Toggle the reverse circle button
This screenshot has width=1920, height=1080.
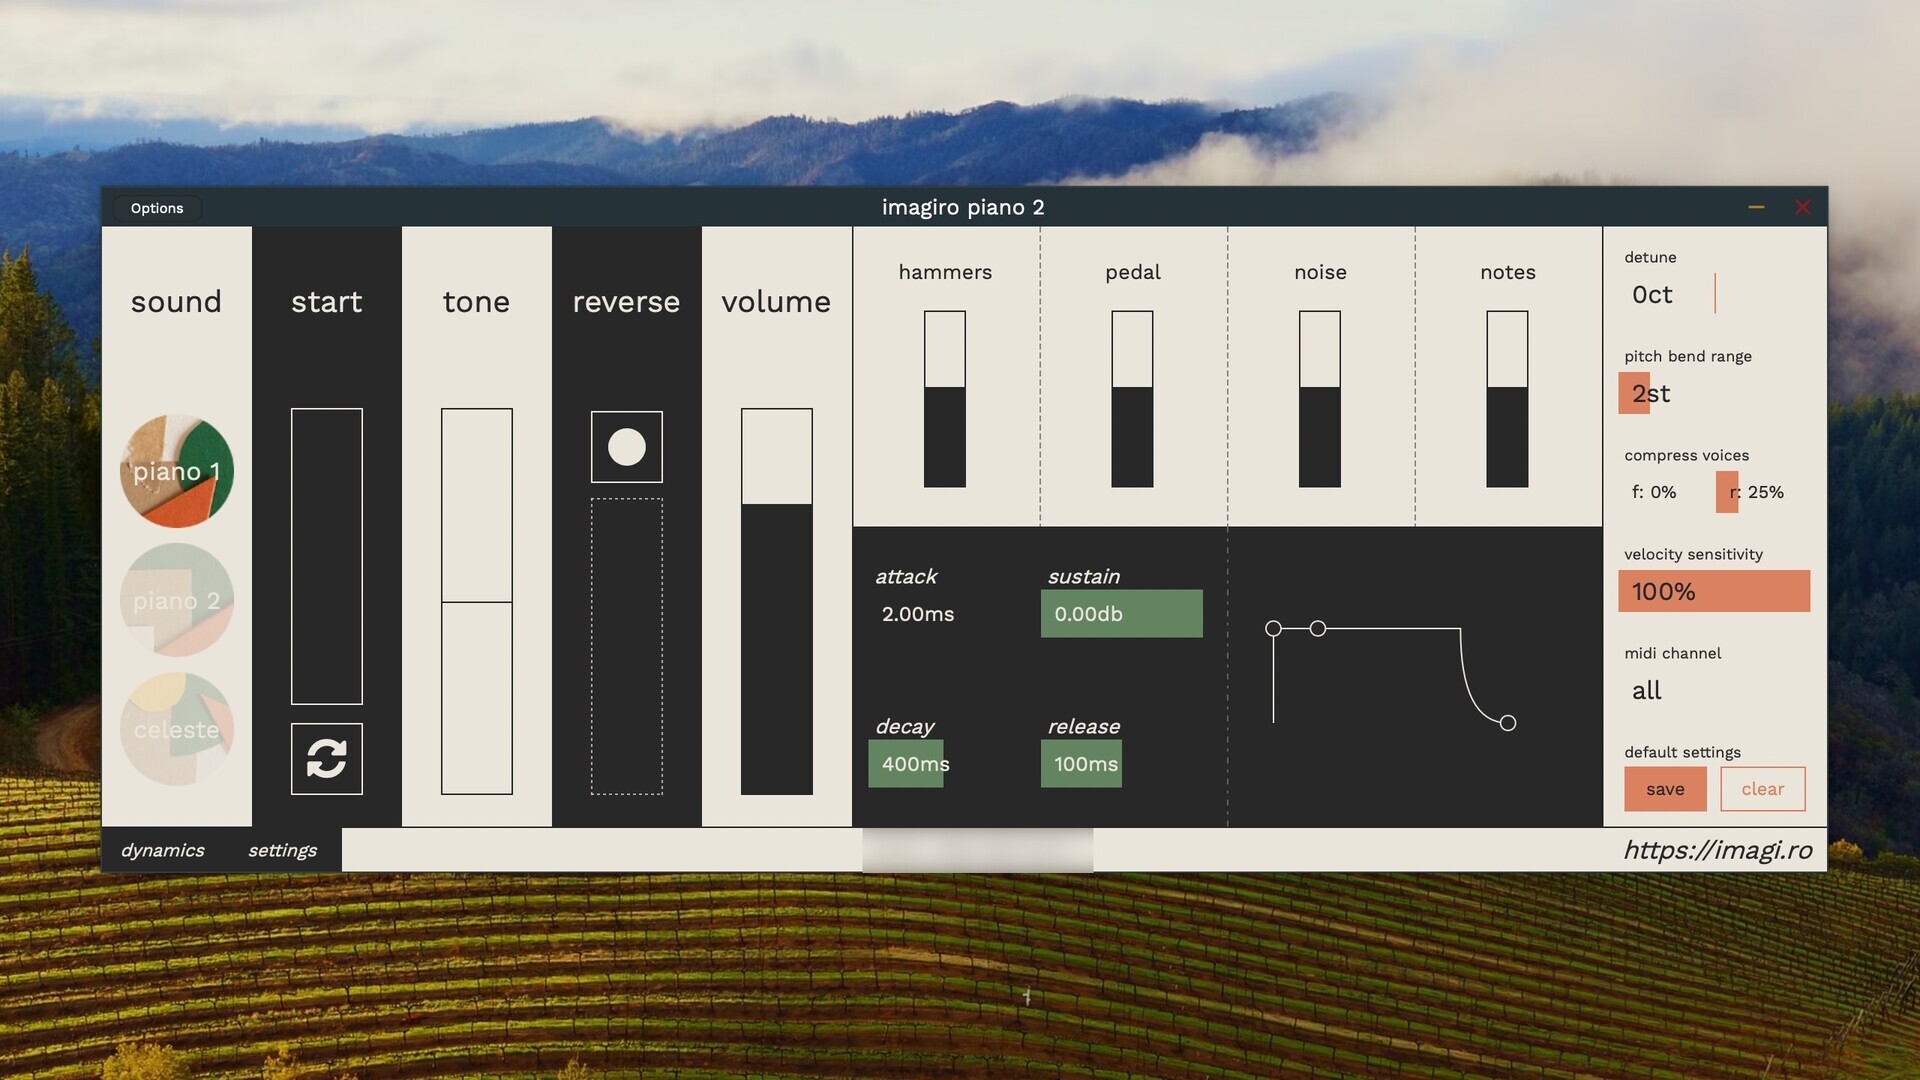[626, 447]
